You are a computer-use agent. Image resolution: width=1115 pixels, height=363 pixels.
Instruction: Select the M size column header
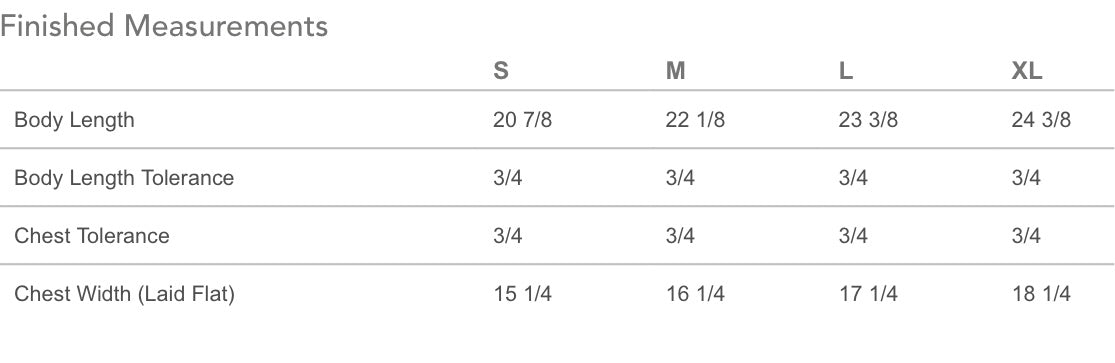676,71
